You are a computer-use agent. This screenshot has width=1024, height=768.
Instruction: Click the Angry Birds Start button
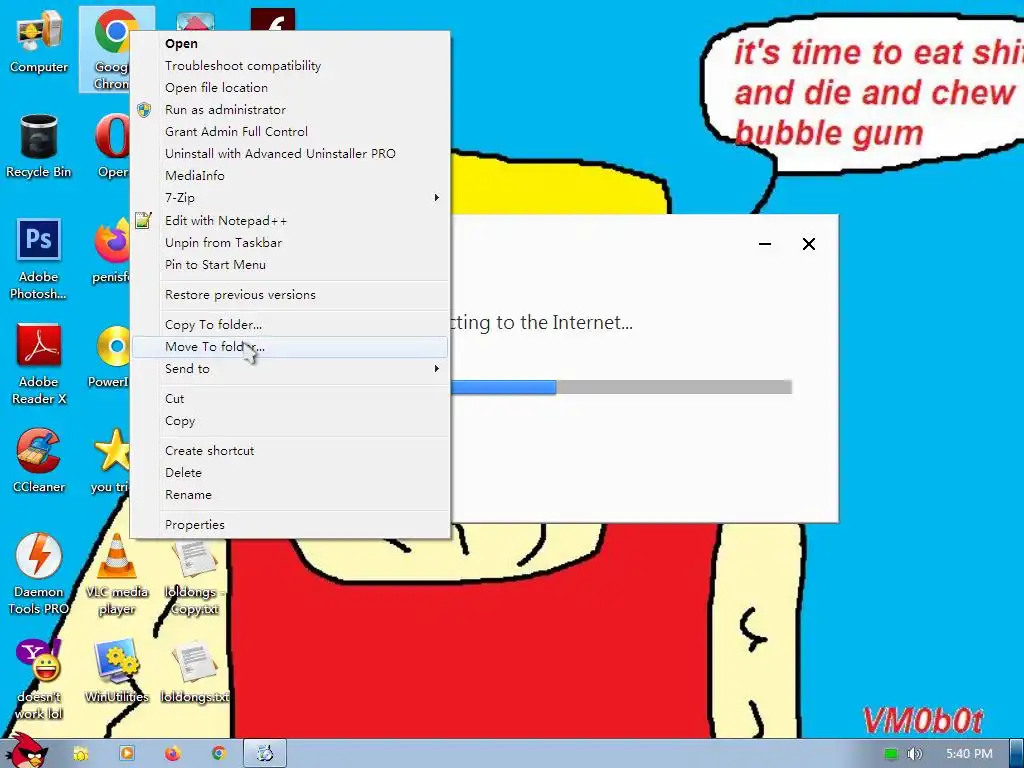pyautogui.click(x=25, y=751)
